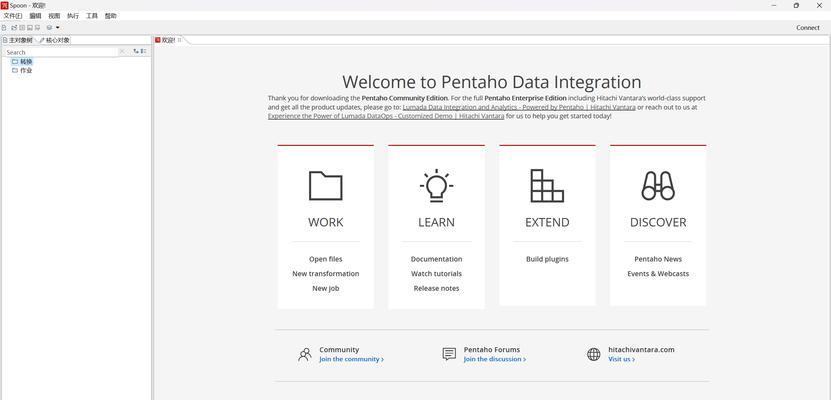831x400 pixels.
Task: Click the collapse all tree icon
Action: [x=144, y=51]
